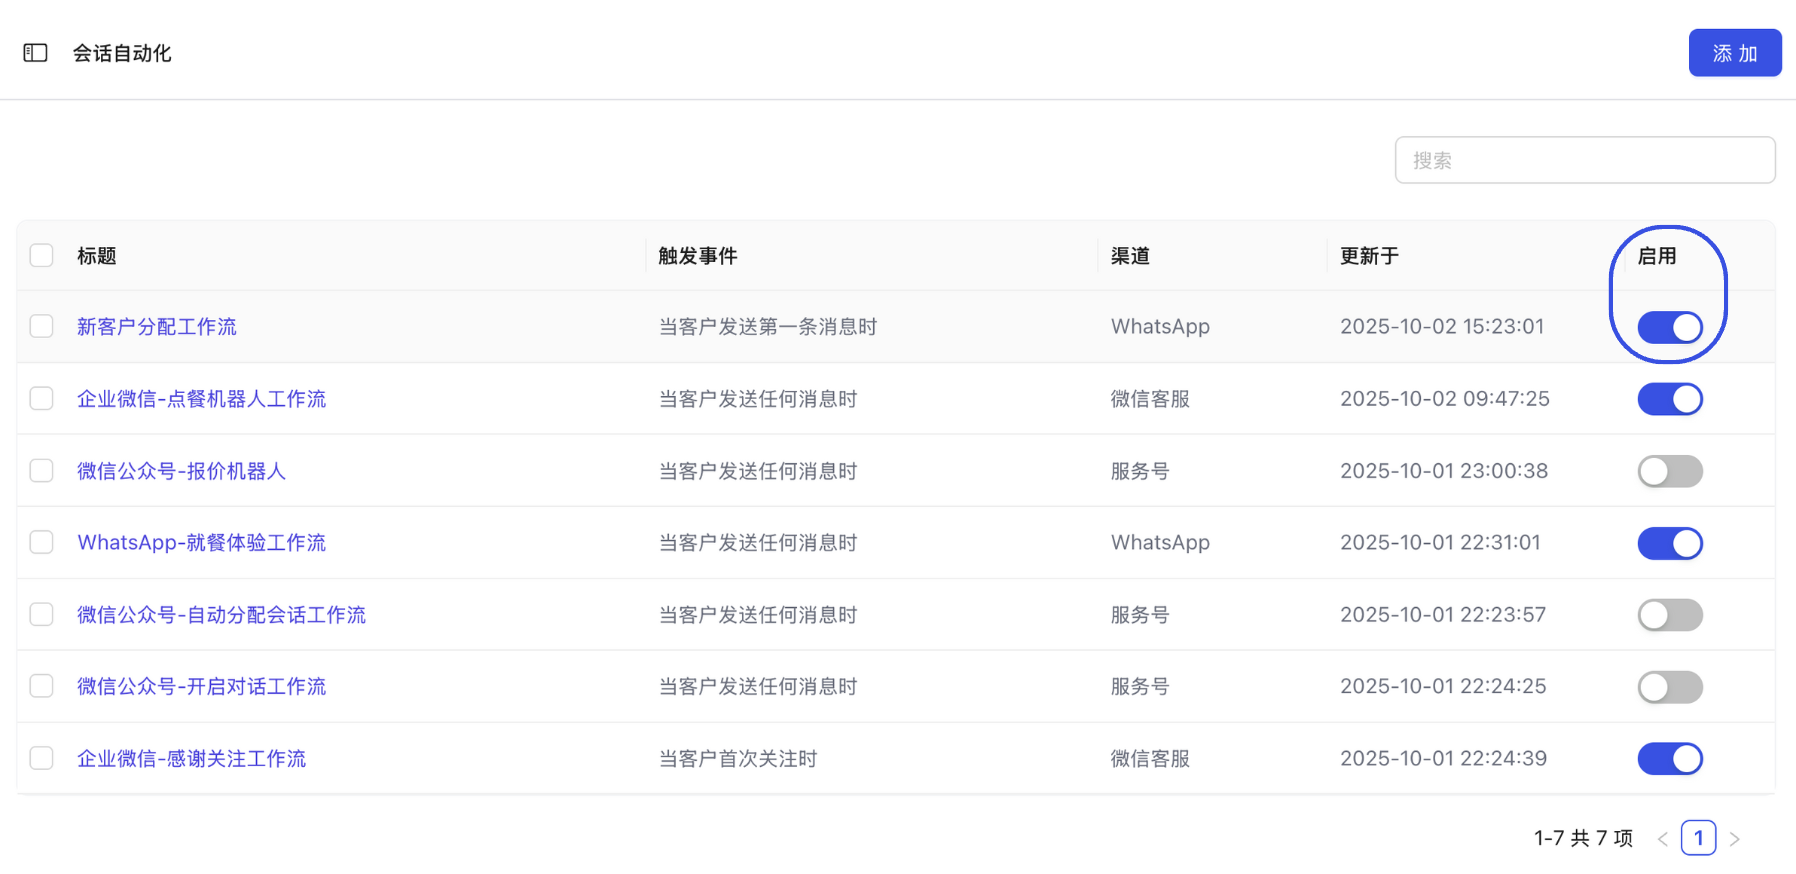The height and width of the screenshot is (874, 1796).
Task: Open the WhatsApp-就餐体验工作流 workflow
Action: click(x=201, y=542)
